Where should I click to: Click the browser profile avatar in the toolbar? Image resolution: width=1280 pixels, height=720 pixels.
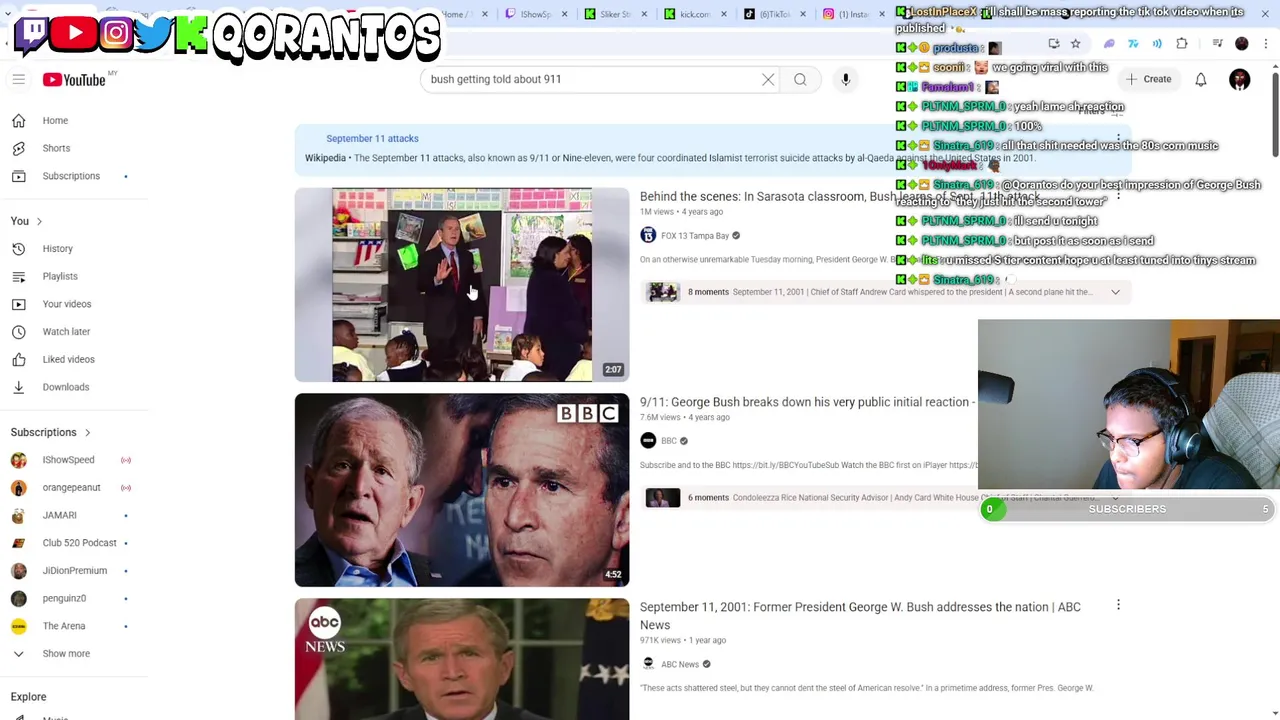[x=1242, y=44]
